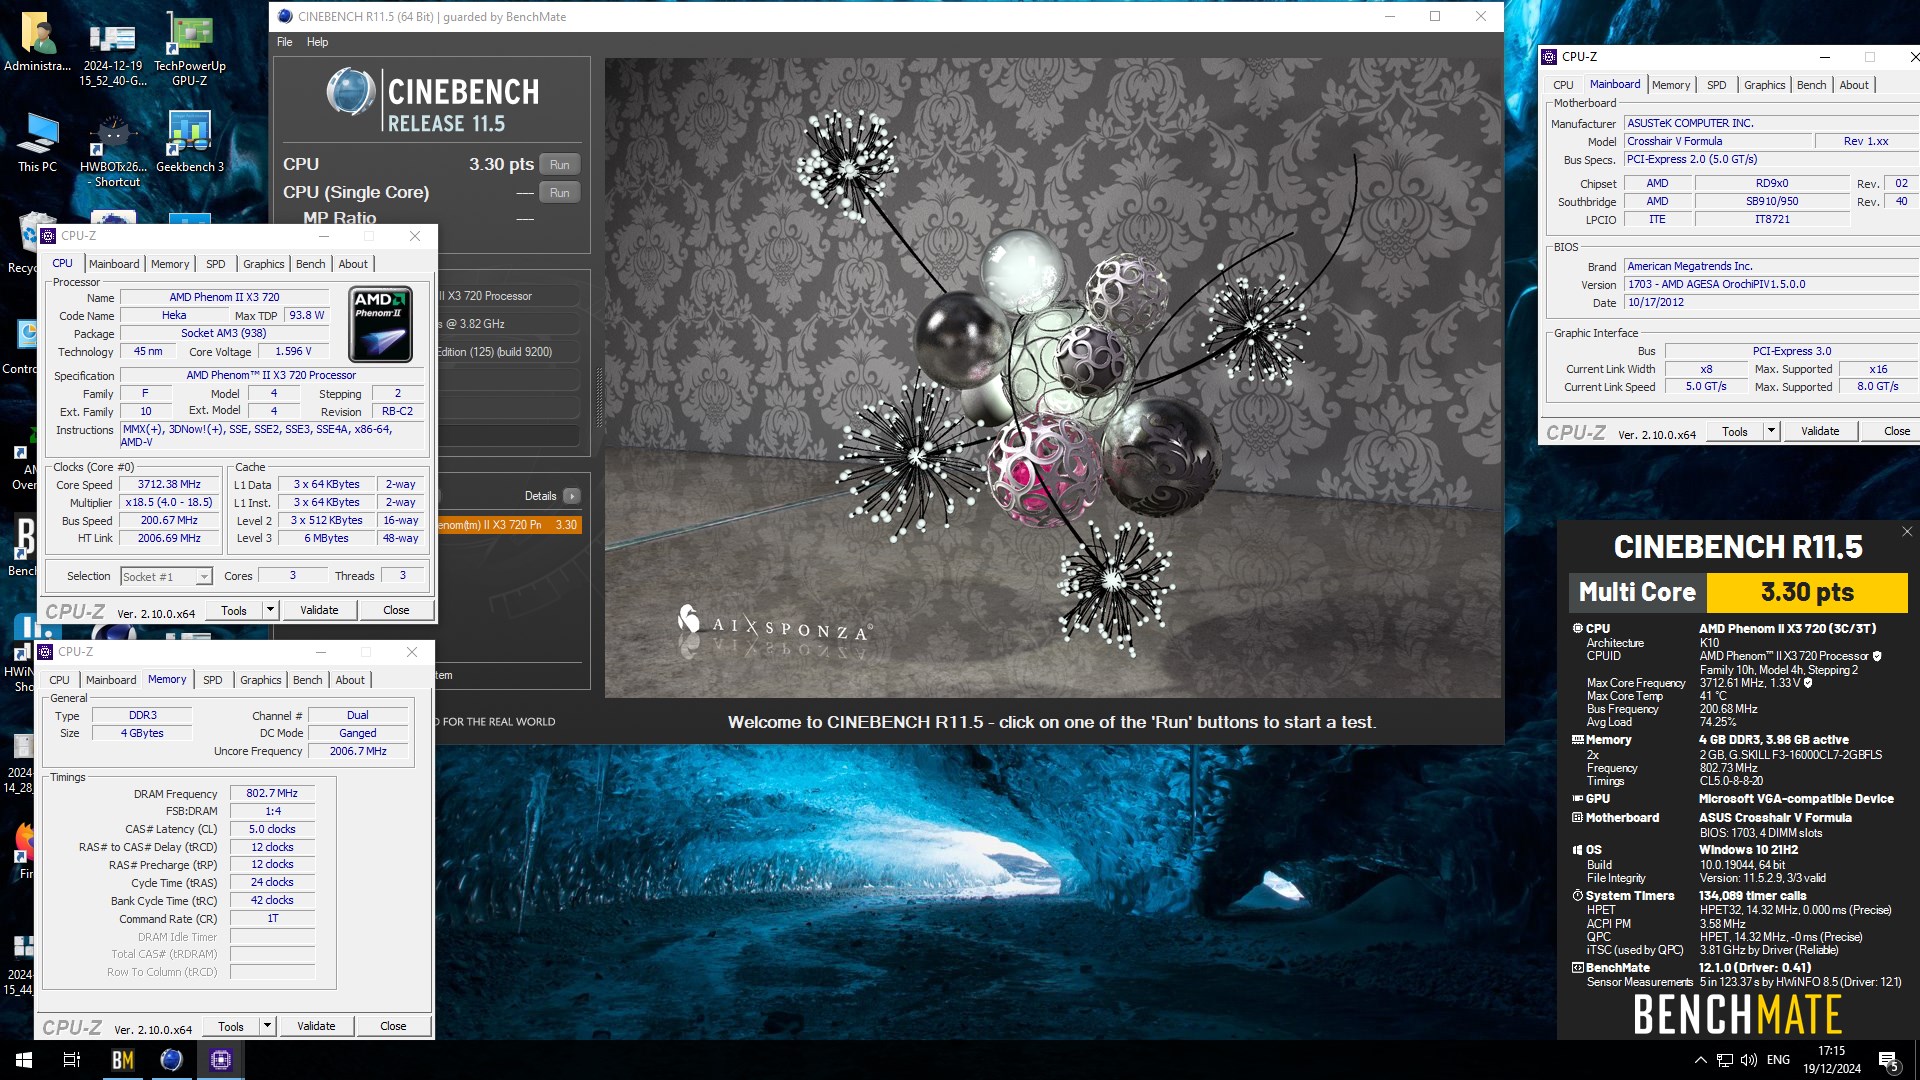Image resolution: width=1920 pixels, height=1080 pixels.
Task: Open About tab in CPU-Z CPU window
Action: 353,264
